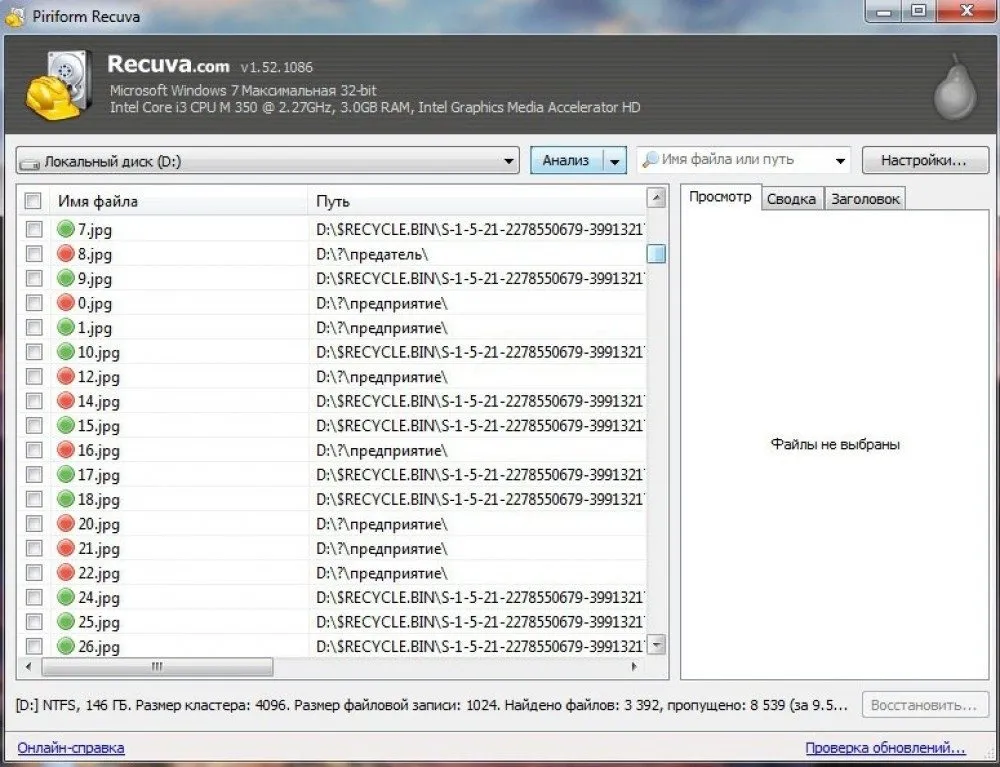The height and width of the screenshot is (767, 1000).
Task: Click the Восстановить... button
Action: [x=924, y=706]
